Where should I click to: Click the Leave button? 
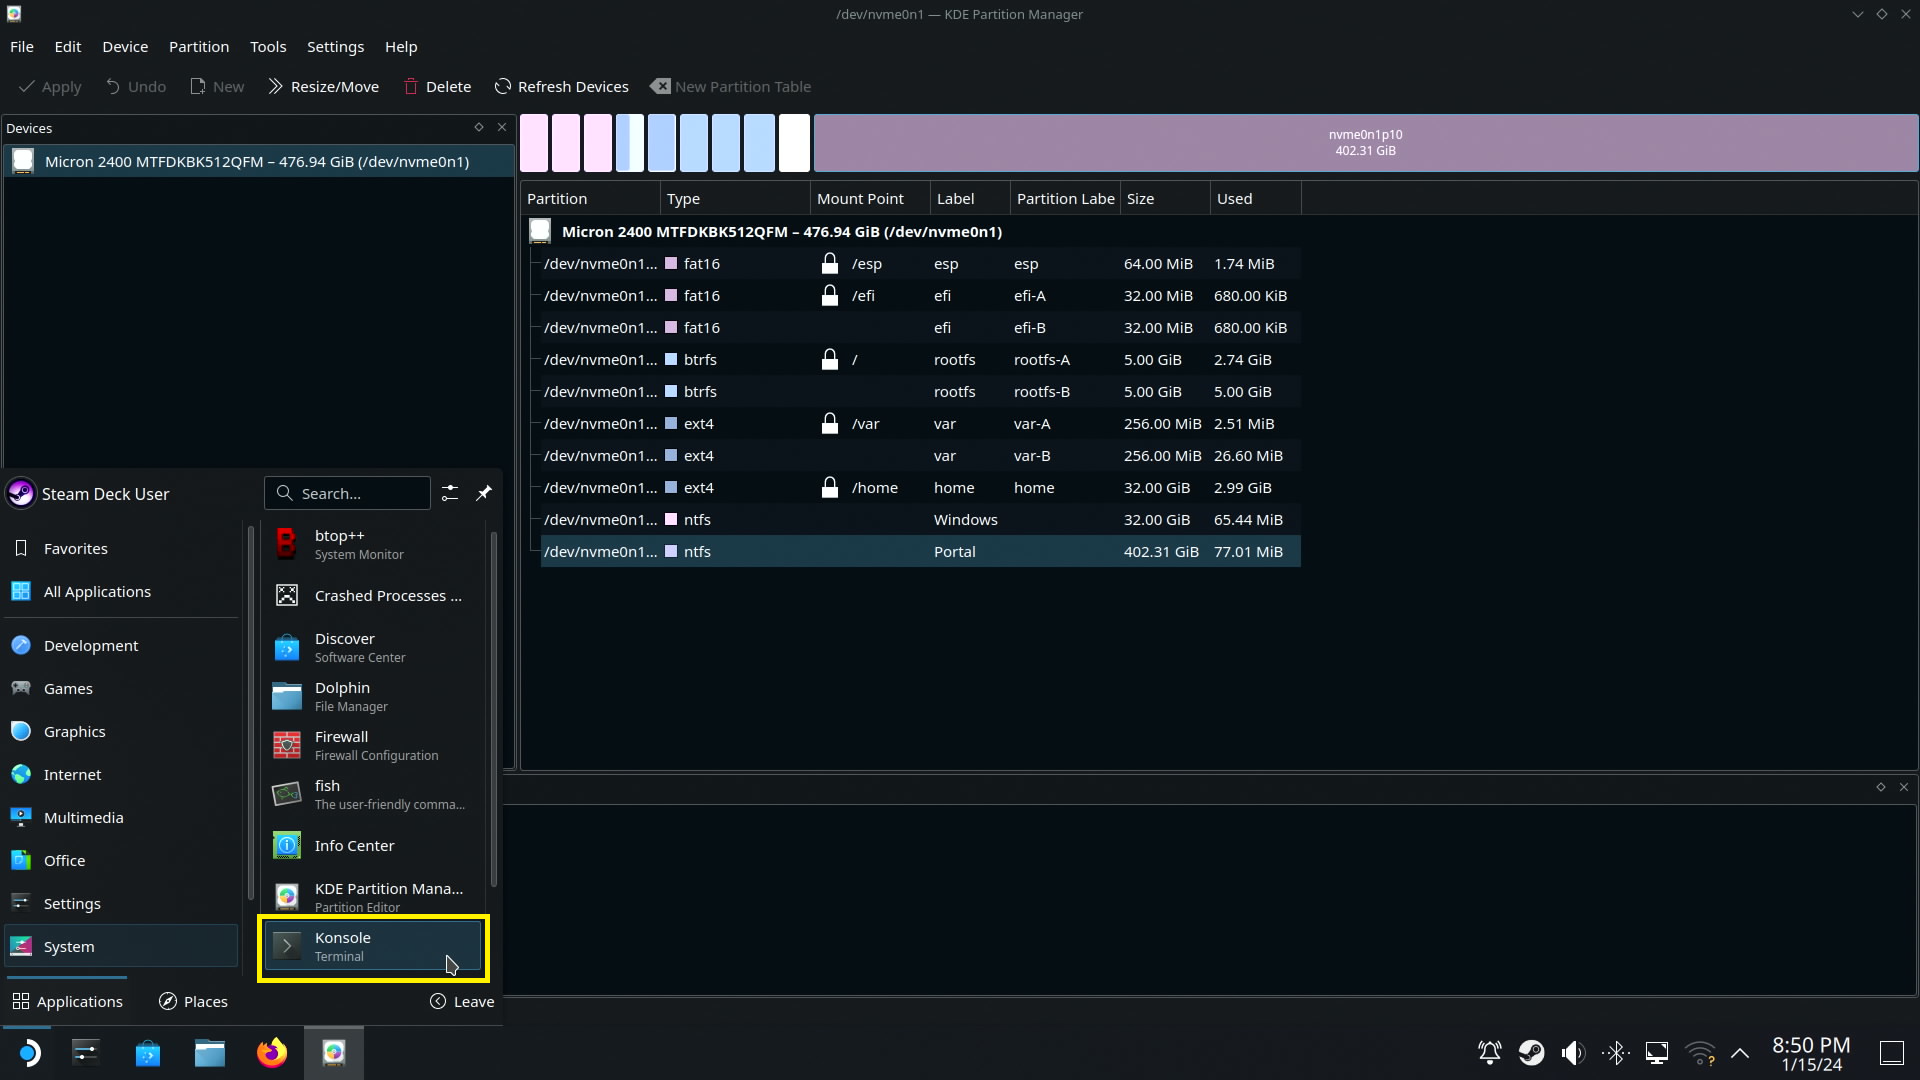pos(462,1001)
